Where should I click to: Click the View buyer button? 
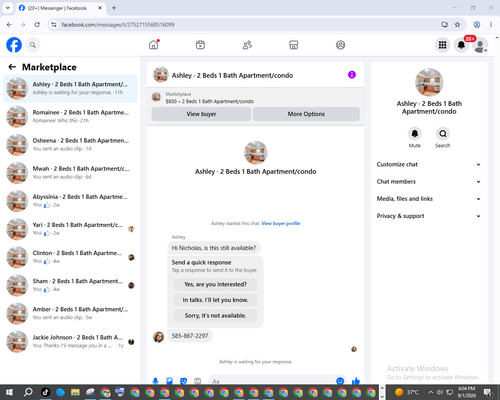tap(201, 114)
